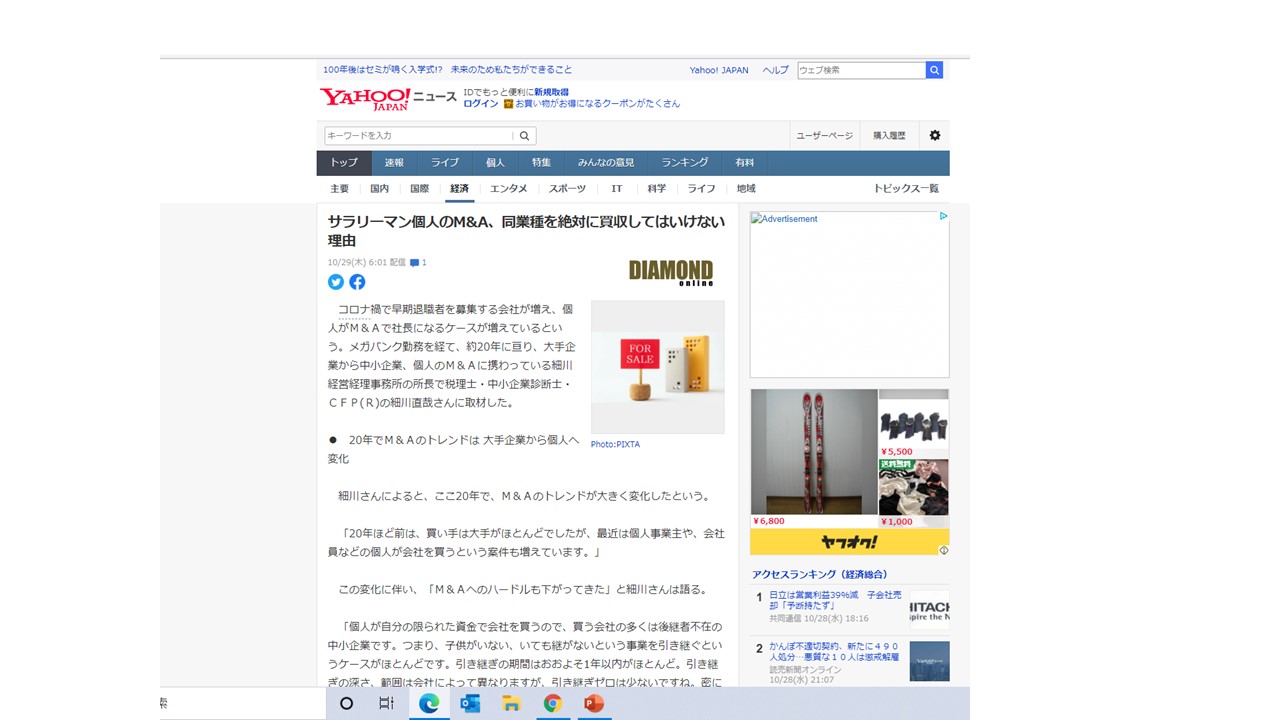Screen dimensions: 1280x720
Task: Select the 有料 tab
Action: click(x=745, y=163)
